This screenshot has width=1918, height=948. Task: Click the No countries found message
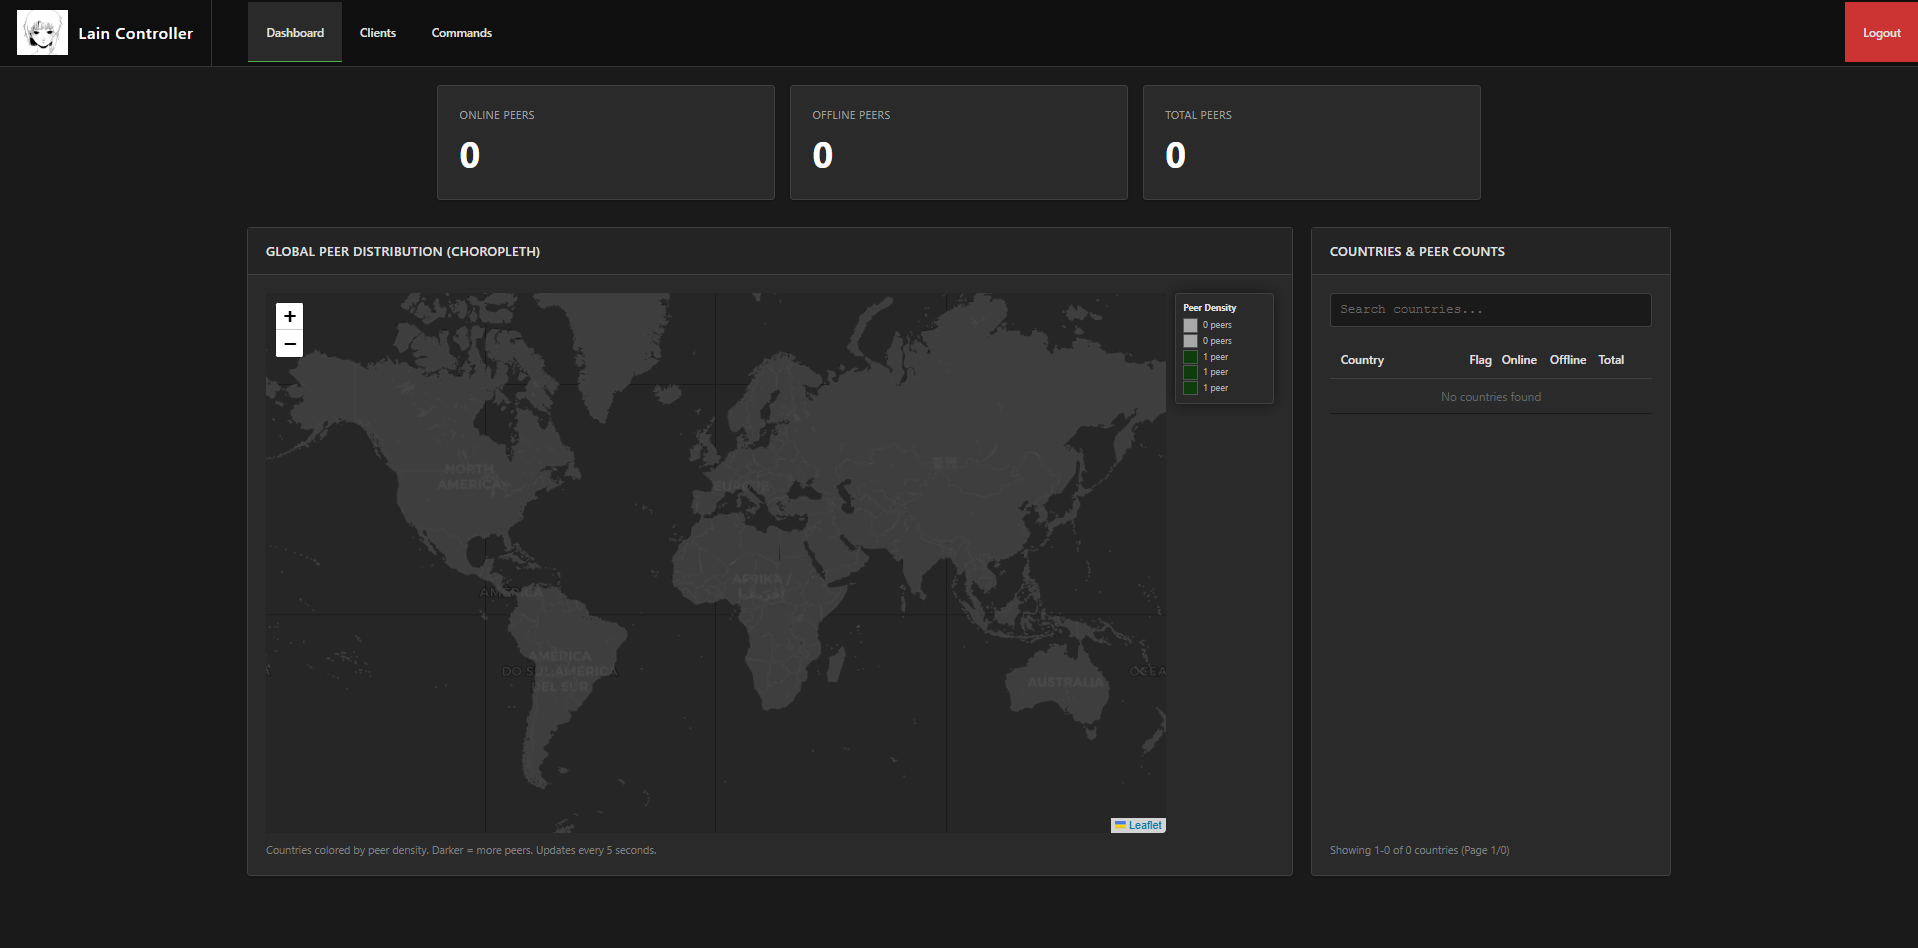click(1491, 397)
